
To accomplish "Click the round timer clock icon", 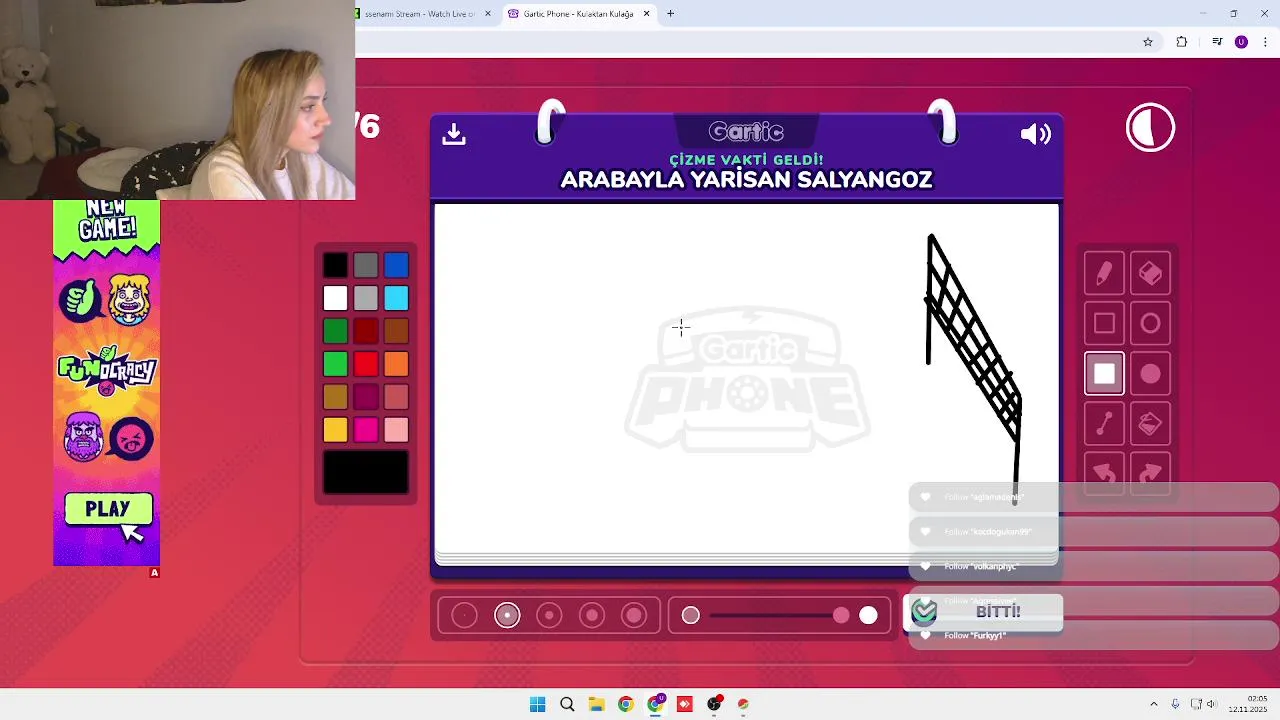I will [1150, 128].
